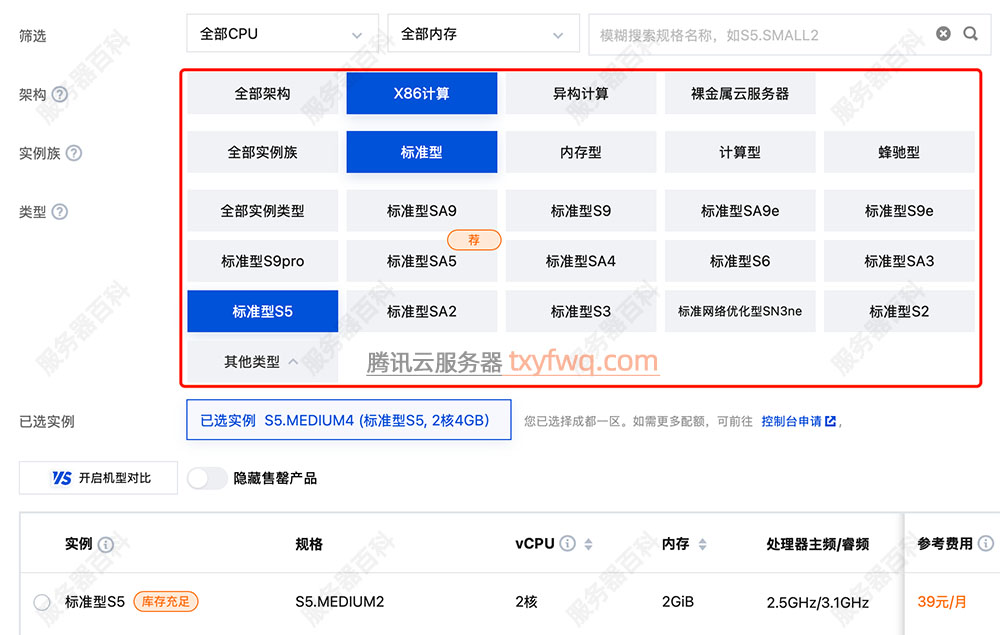Open the 全部CPU dropdown
Viewport: 1000px width, 635px height.
(x=283, y=34)
